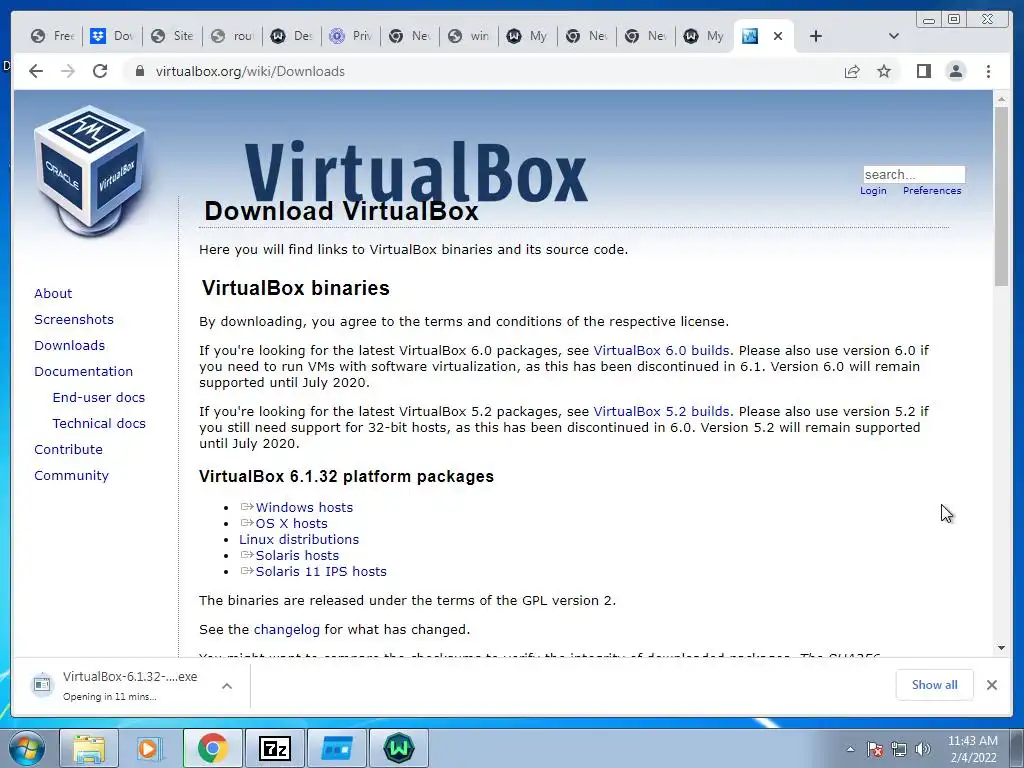Open the changelog link
This screenshot has width=1024, height=768.
[x=287, y=630]
